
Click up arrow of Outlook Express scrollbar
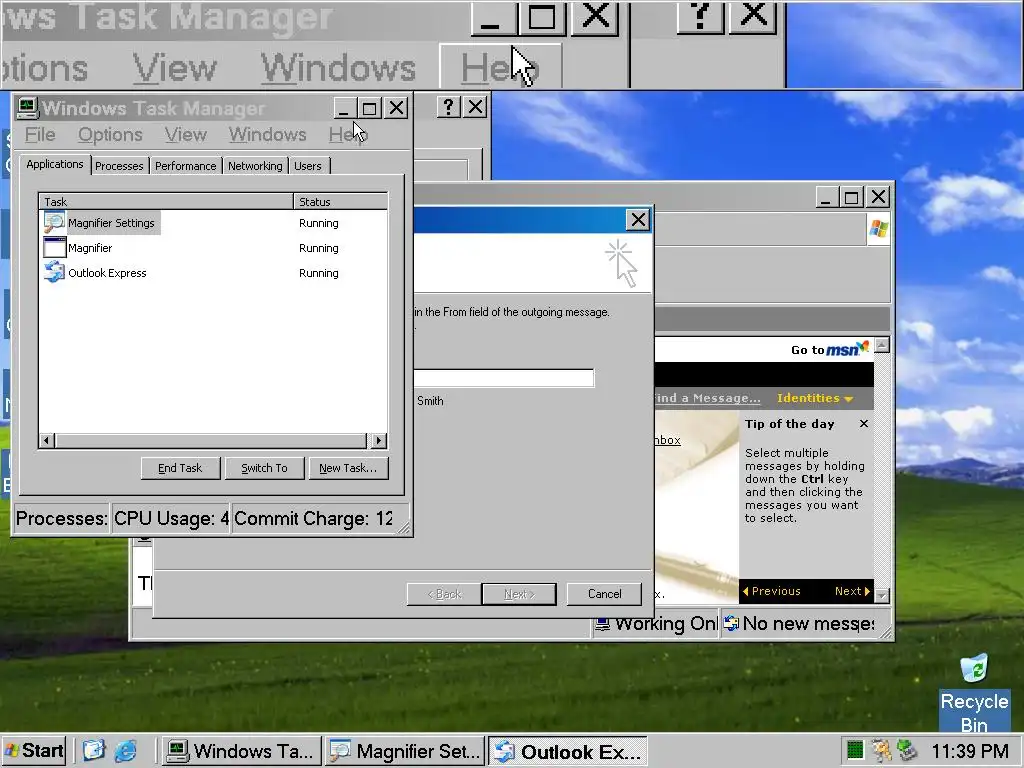coord(882,345)
